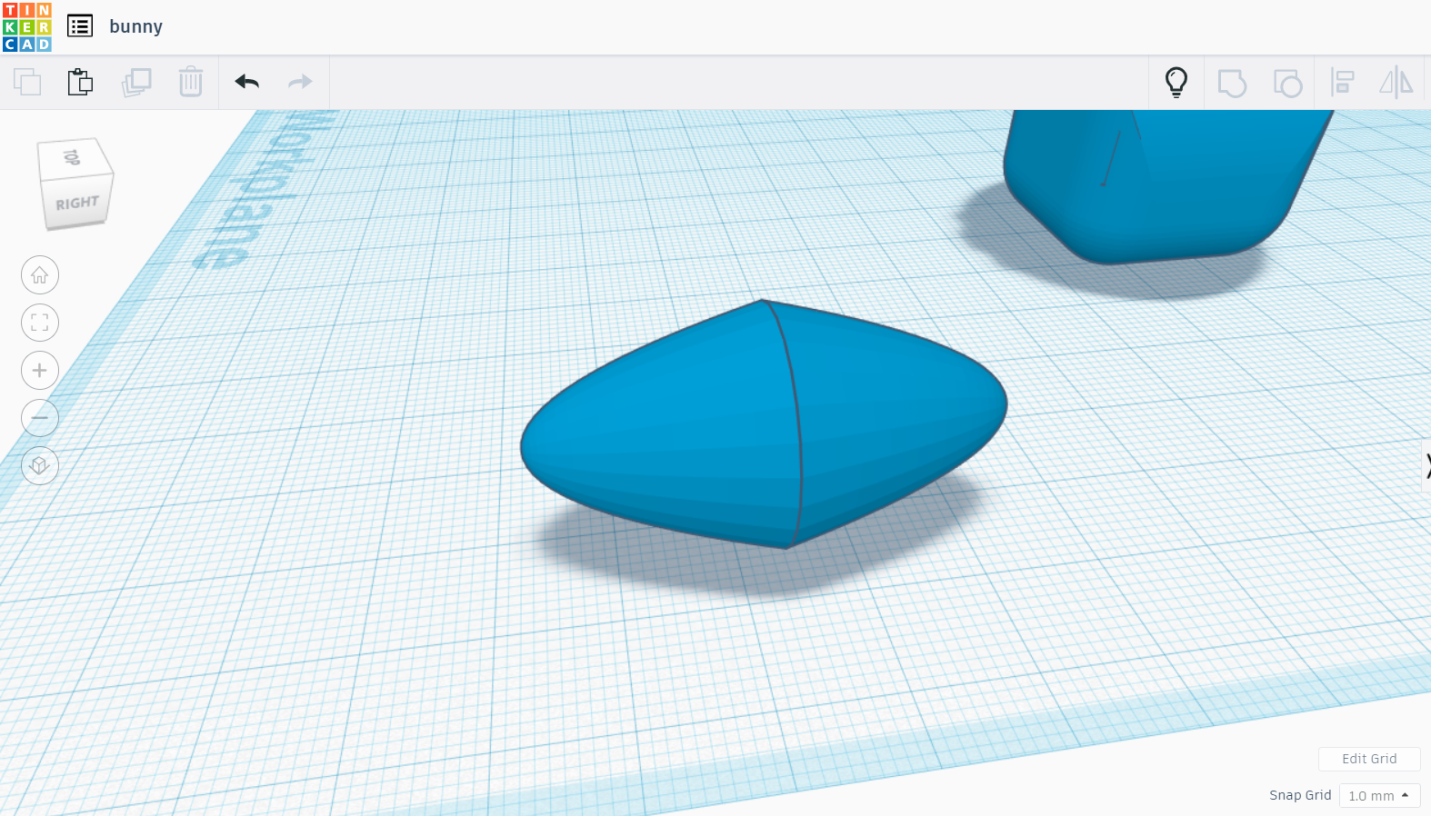
Task: Open the Snap Grid 1.0 mm dropdown
Action: point(1379,796)
